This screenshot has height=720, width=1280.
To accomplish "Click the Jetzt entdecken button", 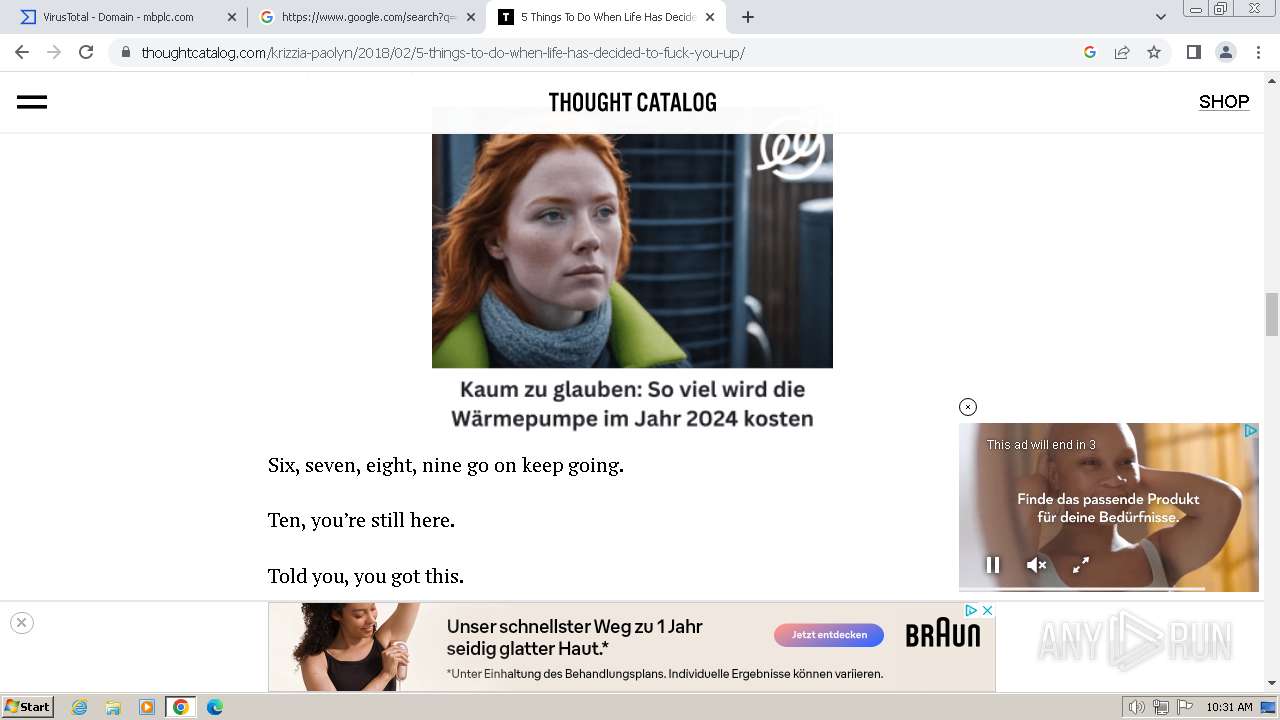I will pos(829,635).
